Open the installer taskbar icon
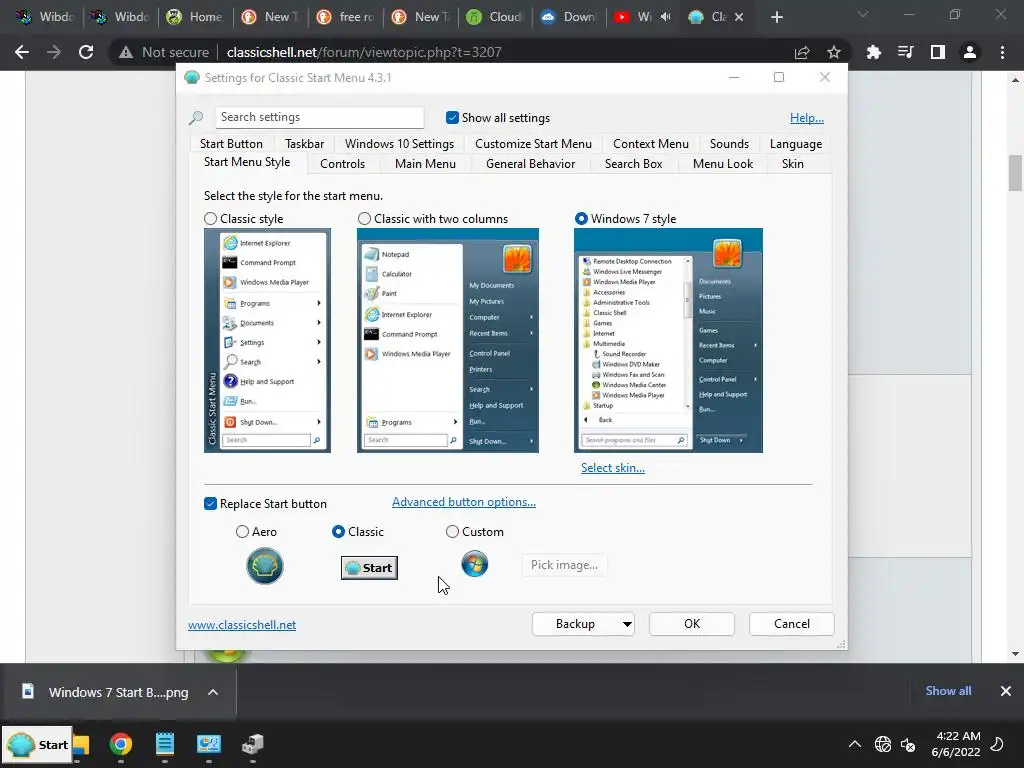Screen dimensions: 1024x768 pos(253,744)
